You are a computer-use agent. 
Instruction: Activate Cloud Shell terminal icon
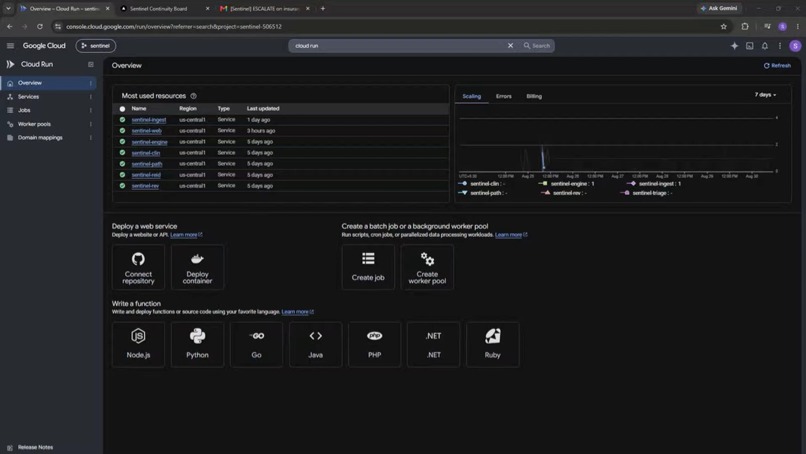tap(750, 46)
